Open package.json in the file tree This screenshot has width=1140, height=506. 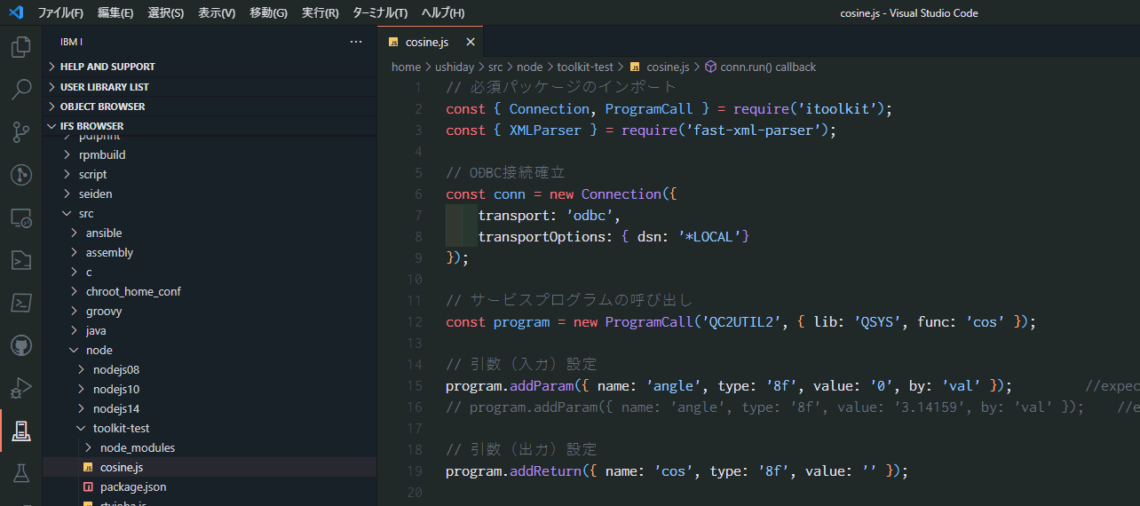(x=133, y=487)
